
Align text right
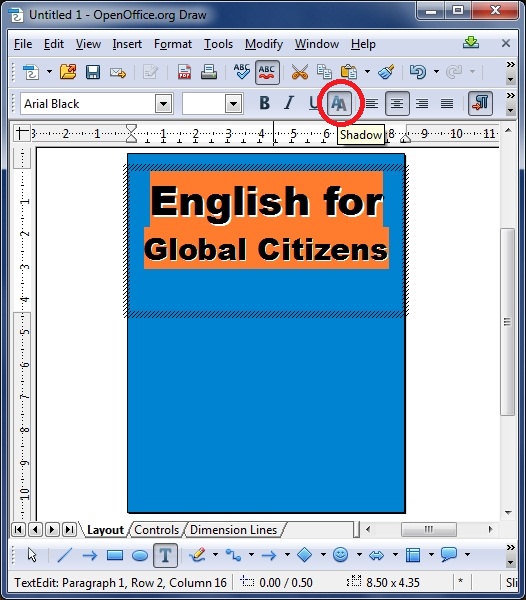click(422, 103)
